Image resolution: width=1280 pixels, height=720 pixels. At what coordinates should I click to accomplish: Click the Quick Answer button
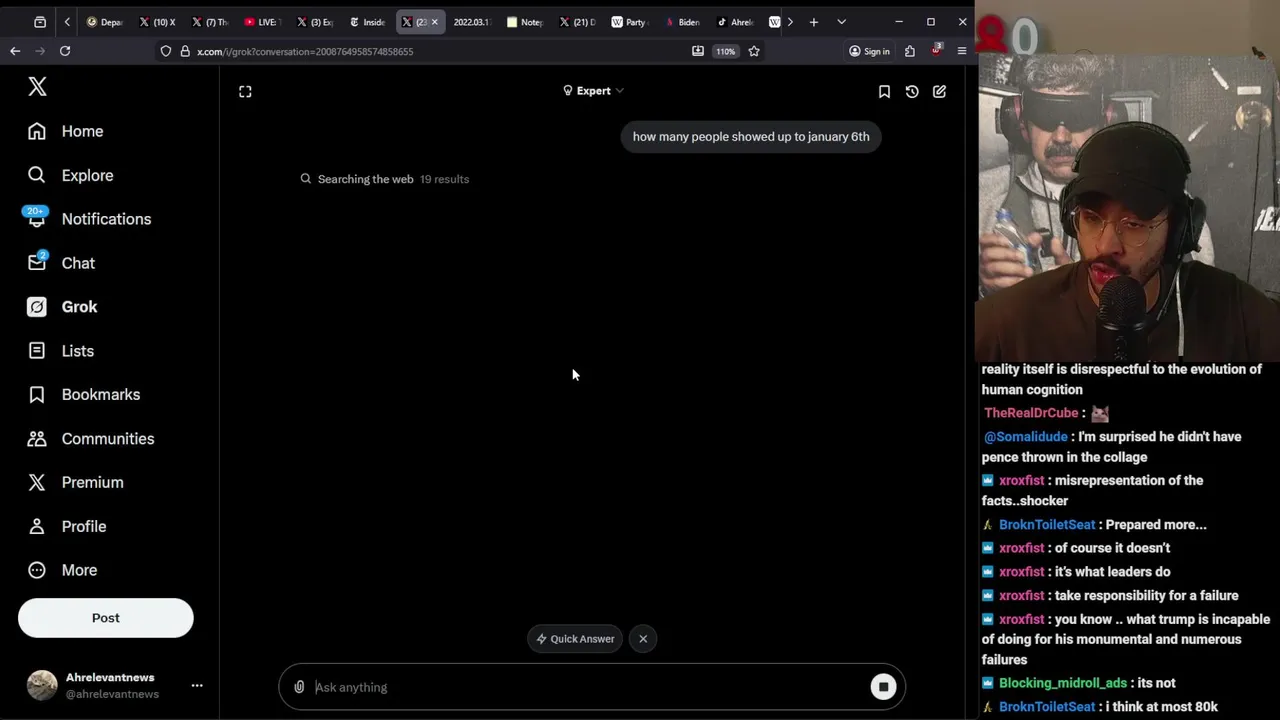pyautogui.click(x=575, y=639)
